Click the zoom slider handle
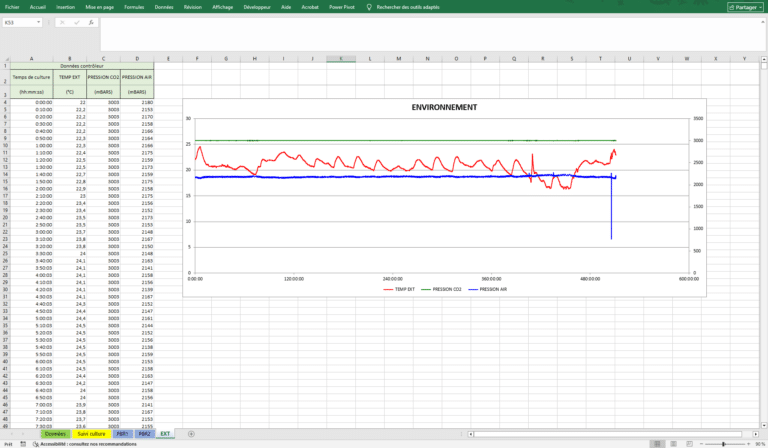 tap(725, 444)
